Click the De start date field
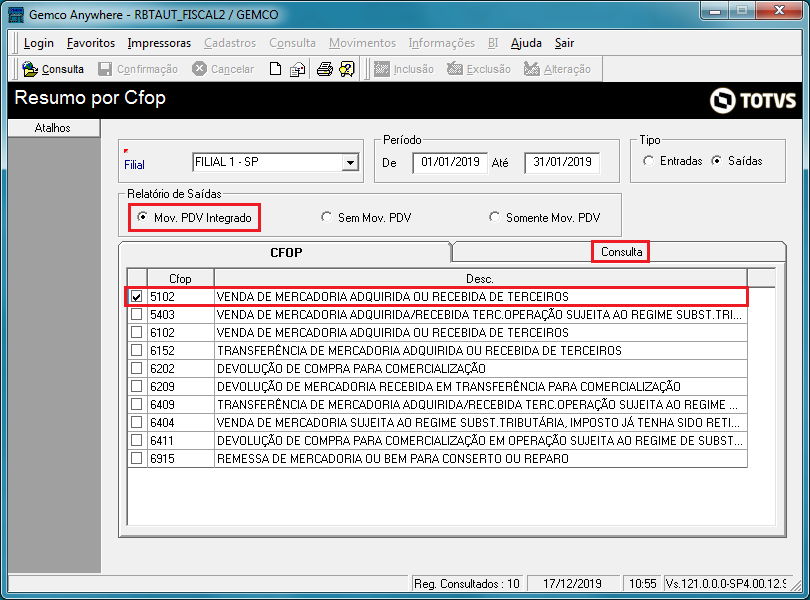The image size is (810, 600). 450,162
